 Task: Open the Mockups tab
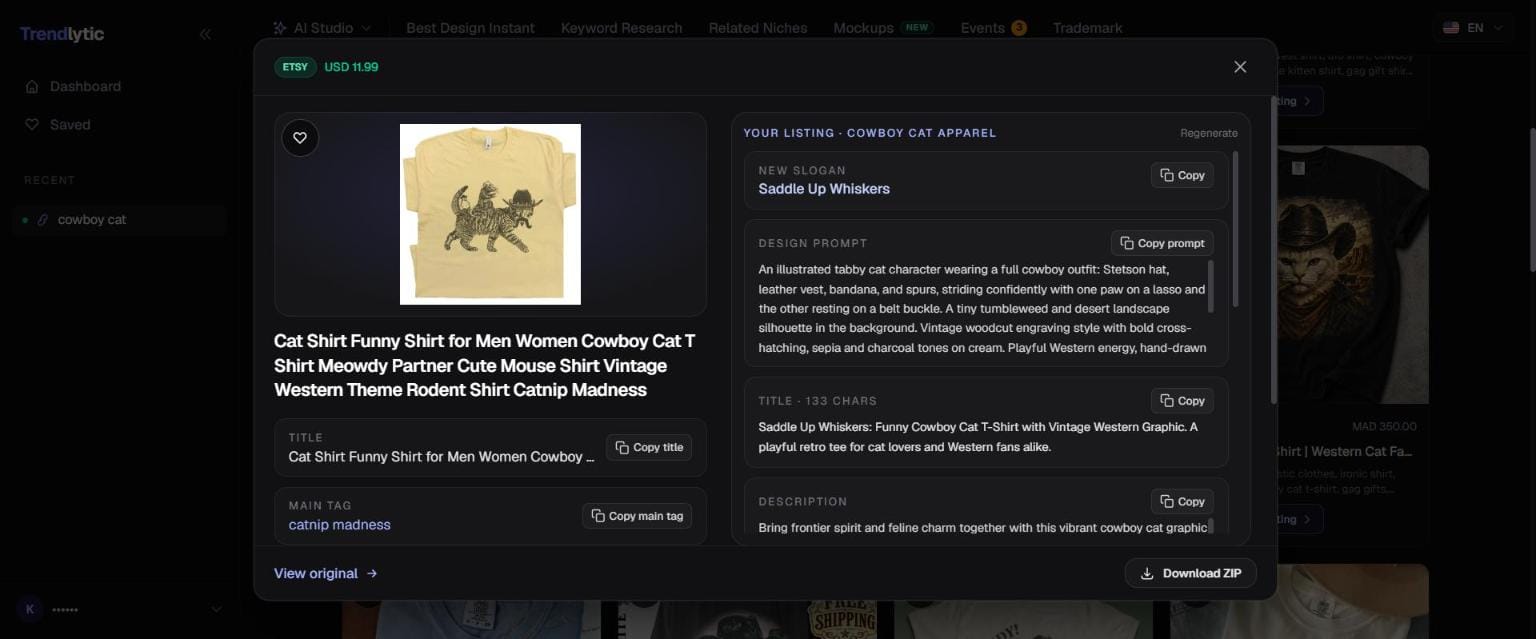[x=863, y=28]
